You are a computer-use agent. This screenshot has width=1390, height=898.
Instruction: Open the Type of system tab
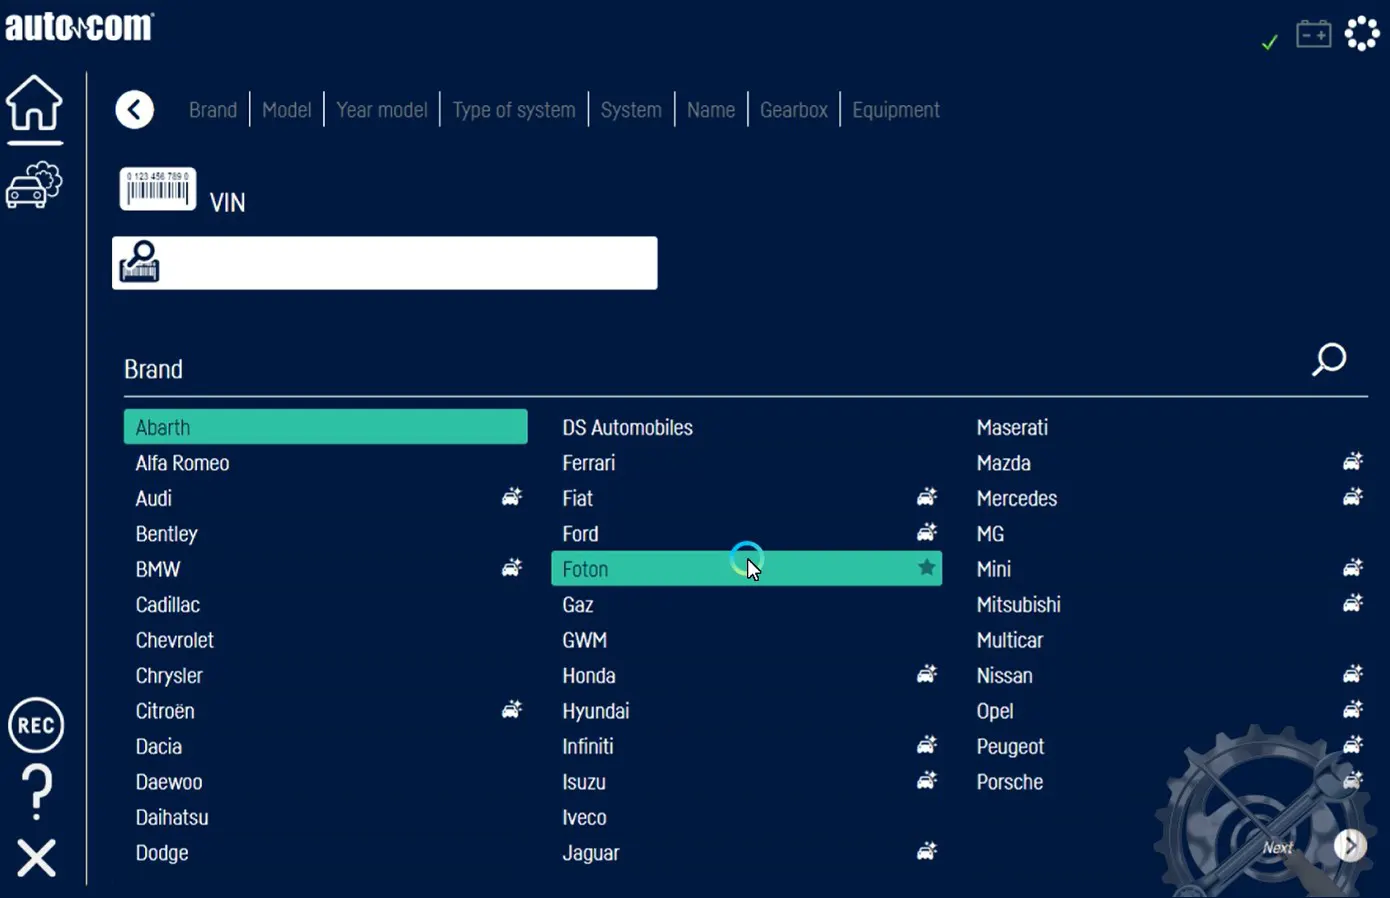click(513, 110)
